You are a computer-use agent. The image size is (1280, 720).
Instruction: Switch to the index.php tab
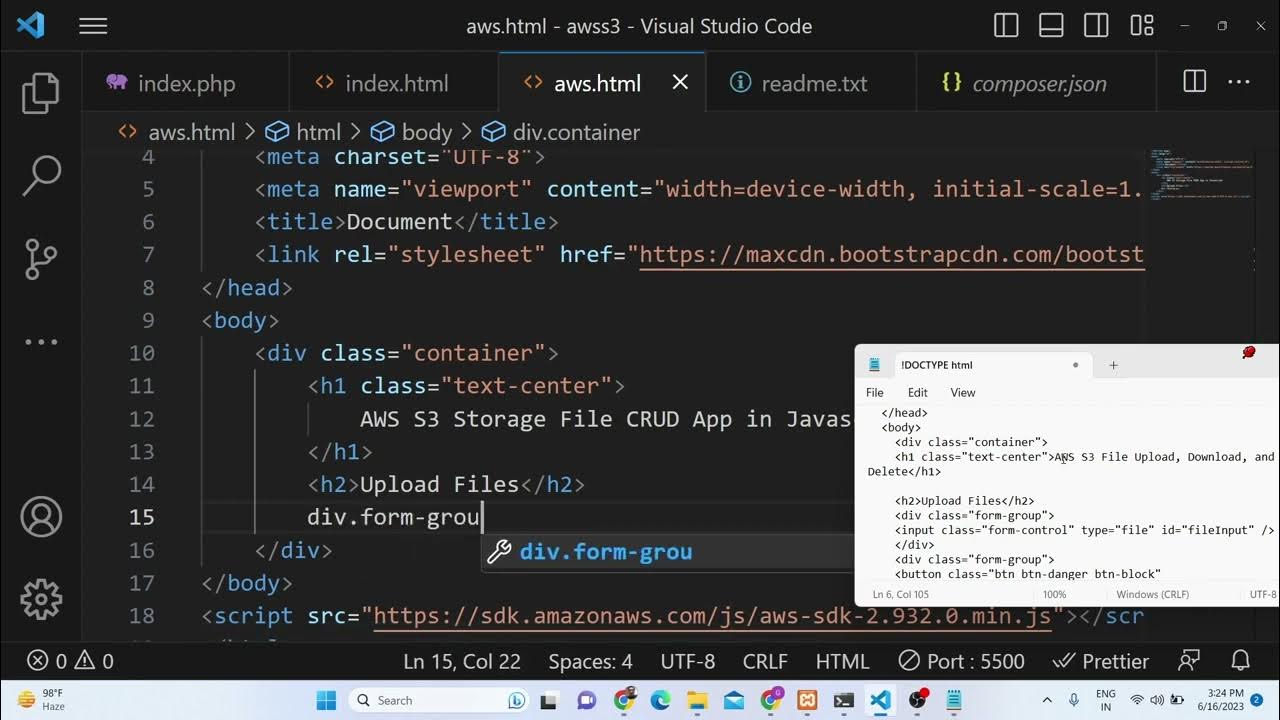pos(185,83)
